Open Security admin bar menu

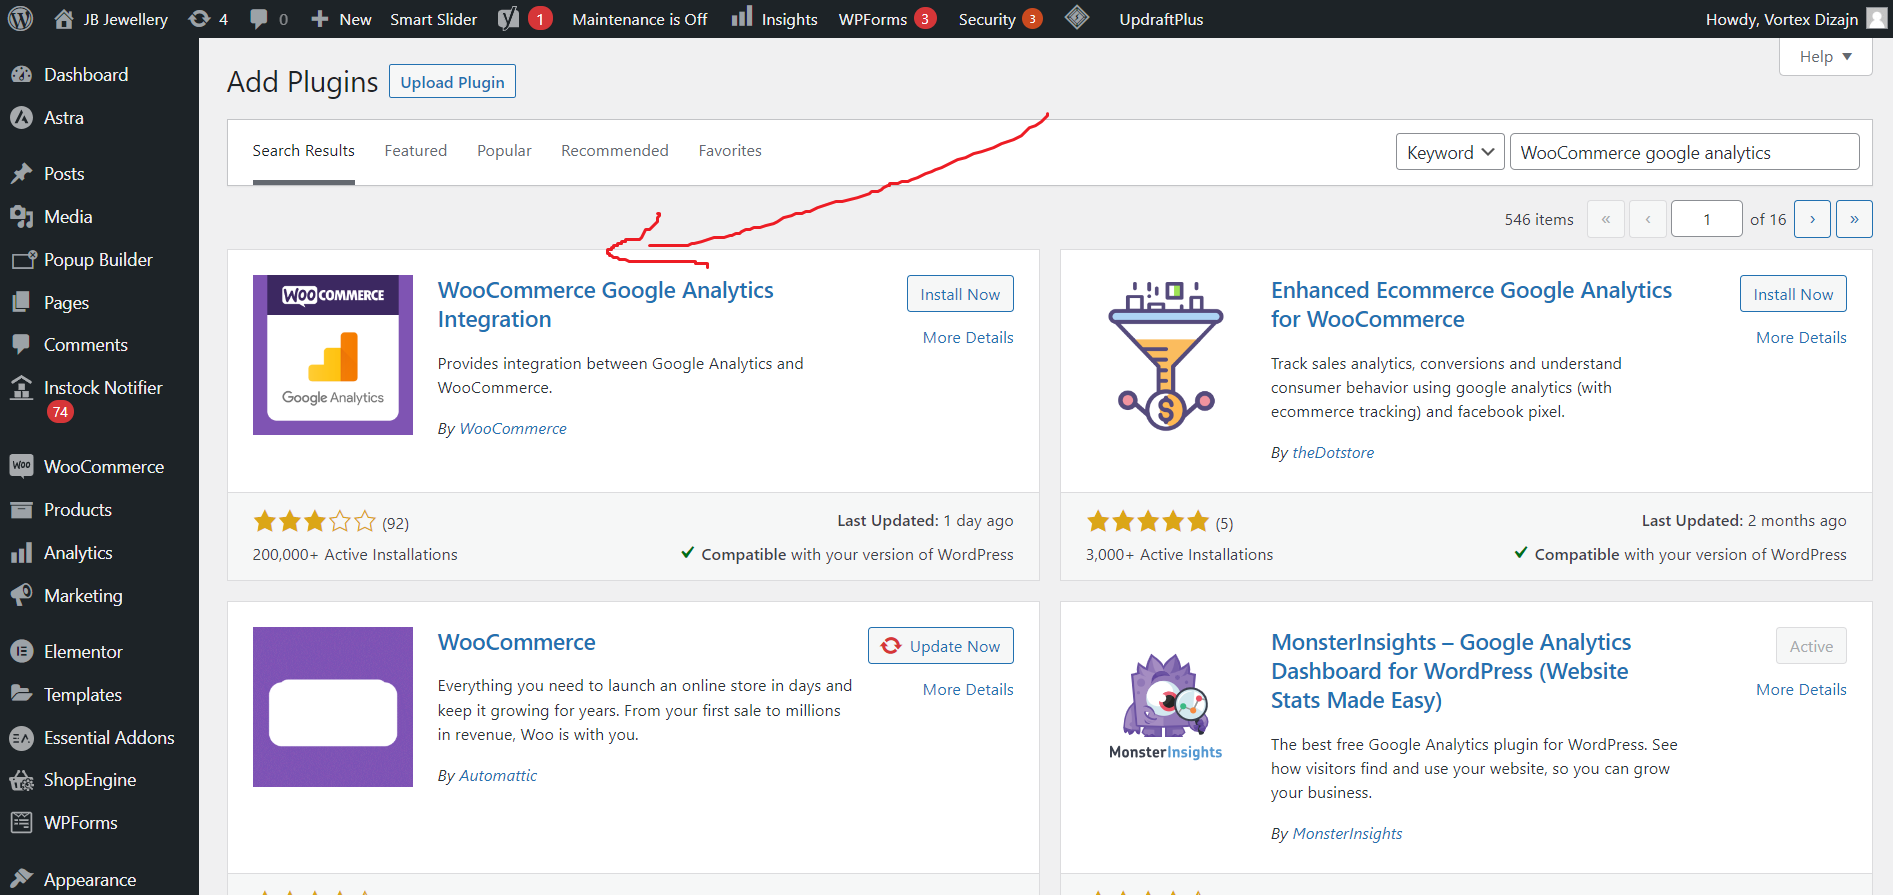[x=1000, y=19]
